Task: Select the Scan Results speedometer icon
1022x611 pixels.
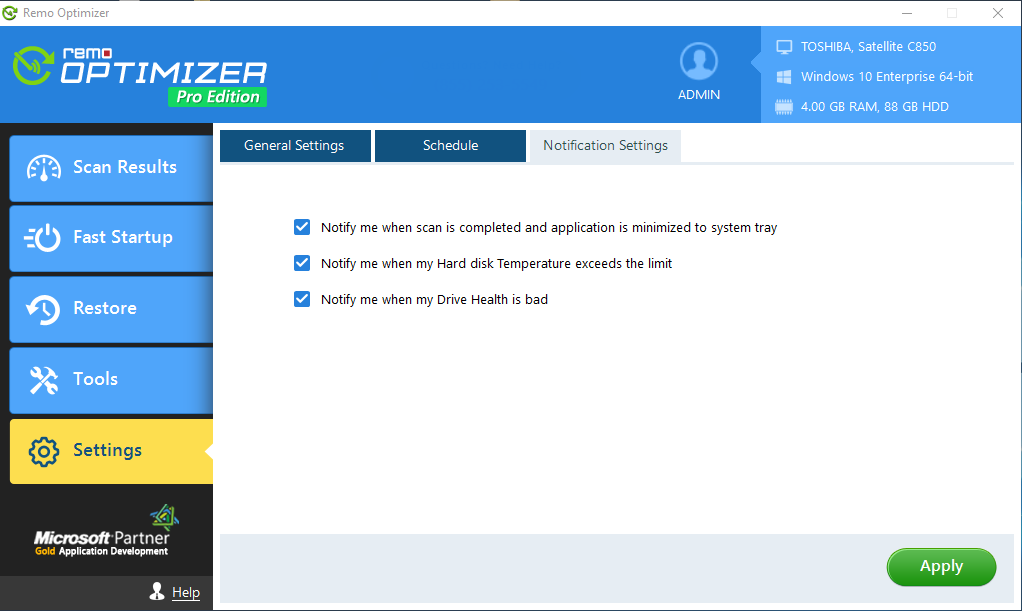Action: pyautogui.click(x=42, y=167)
